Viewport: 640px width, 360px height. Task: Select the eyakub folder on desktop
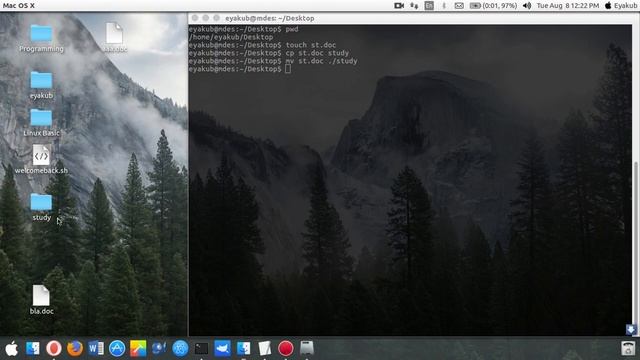tap(41, 85)
